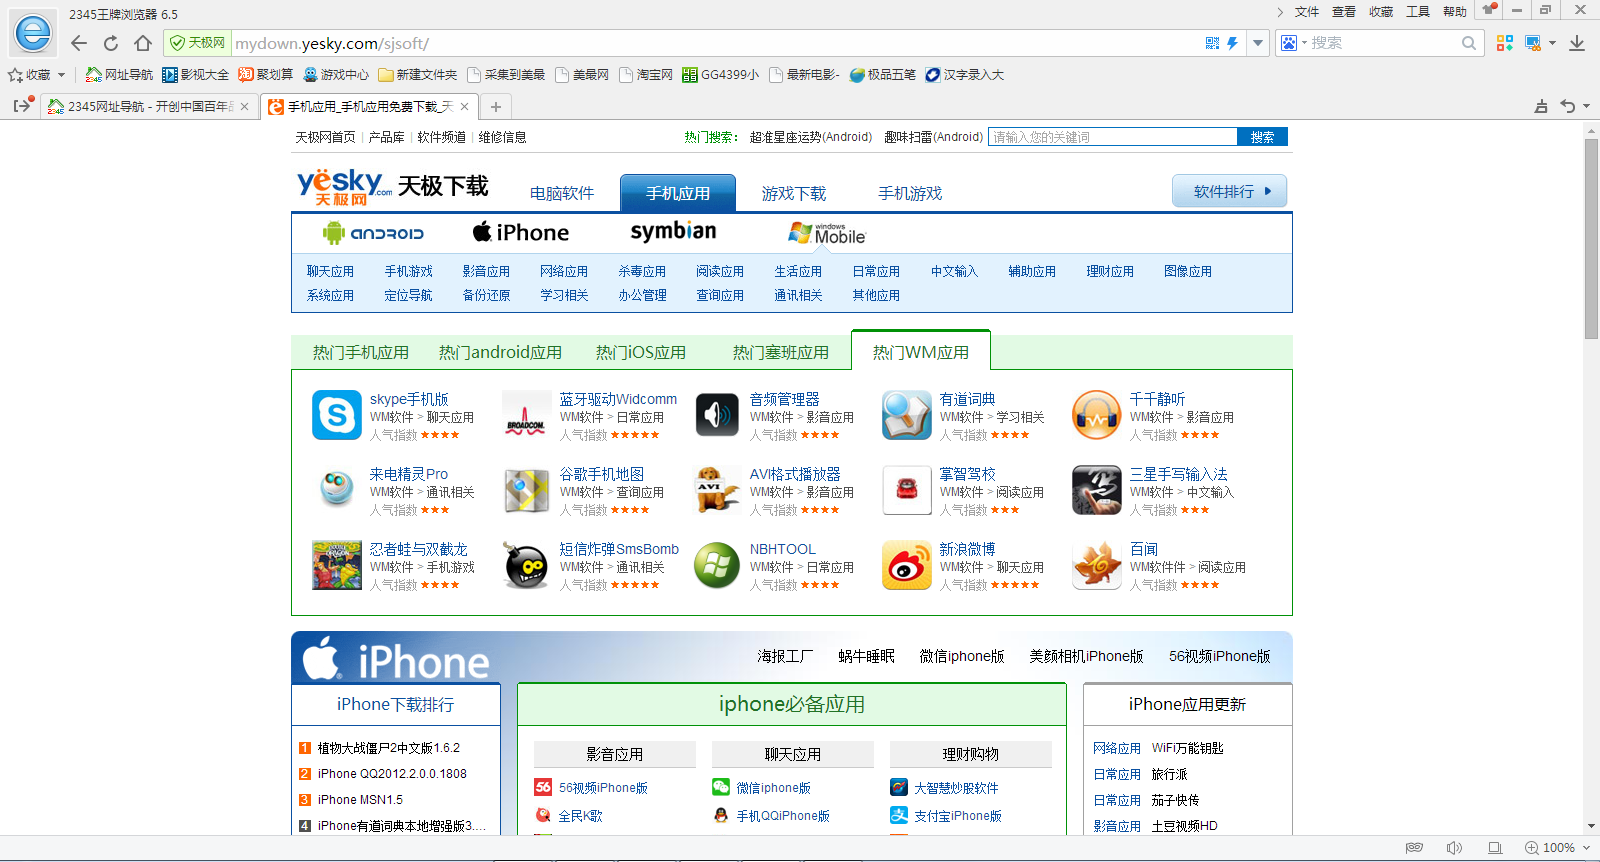Open the 天极网首页 link
This screenshot has width=1600, height=862.
[x=325, y=137]
